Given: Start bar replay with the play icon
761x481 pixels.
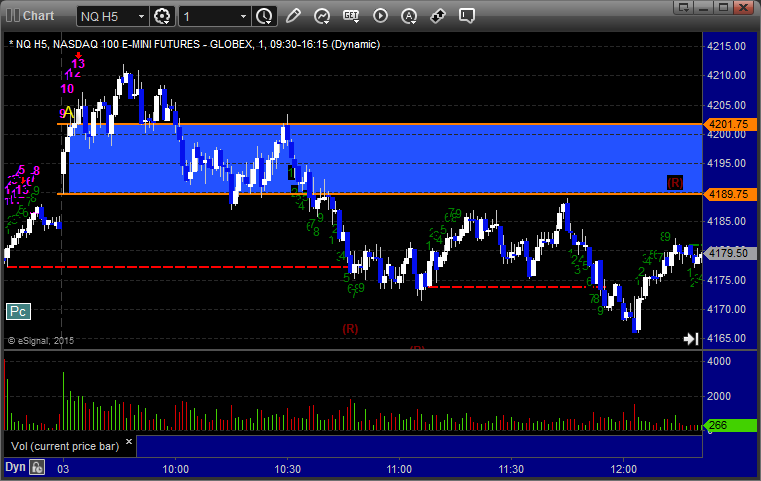Looking at the screenshot, I should coord(380,16).
